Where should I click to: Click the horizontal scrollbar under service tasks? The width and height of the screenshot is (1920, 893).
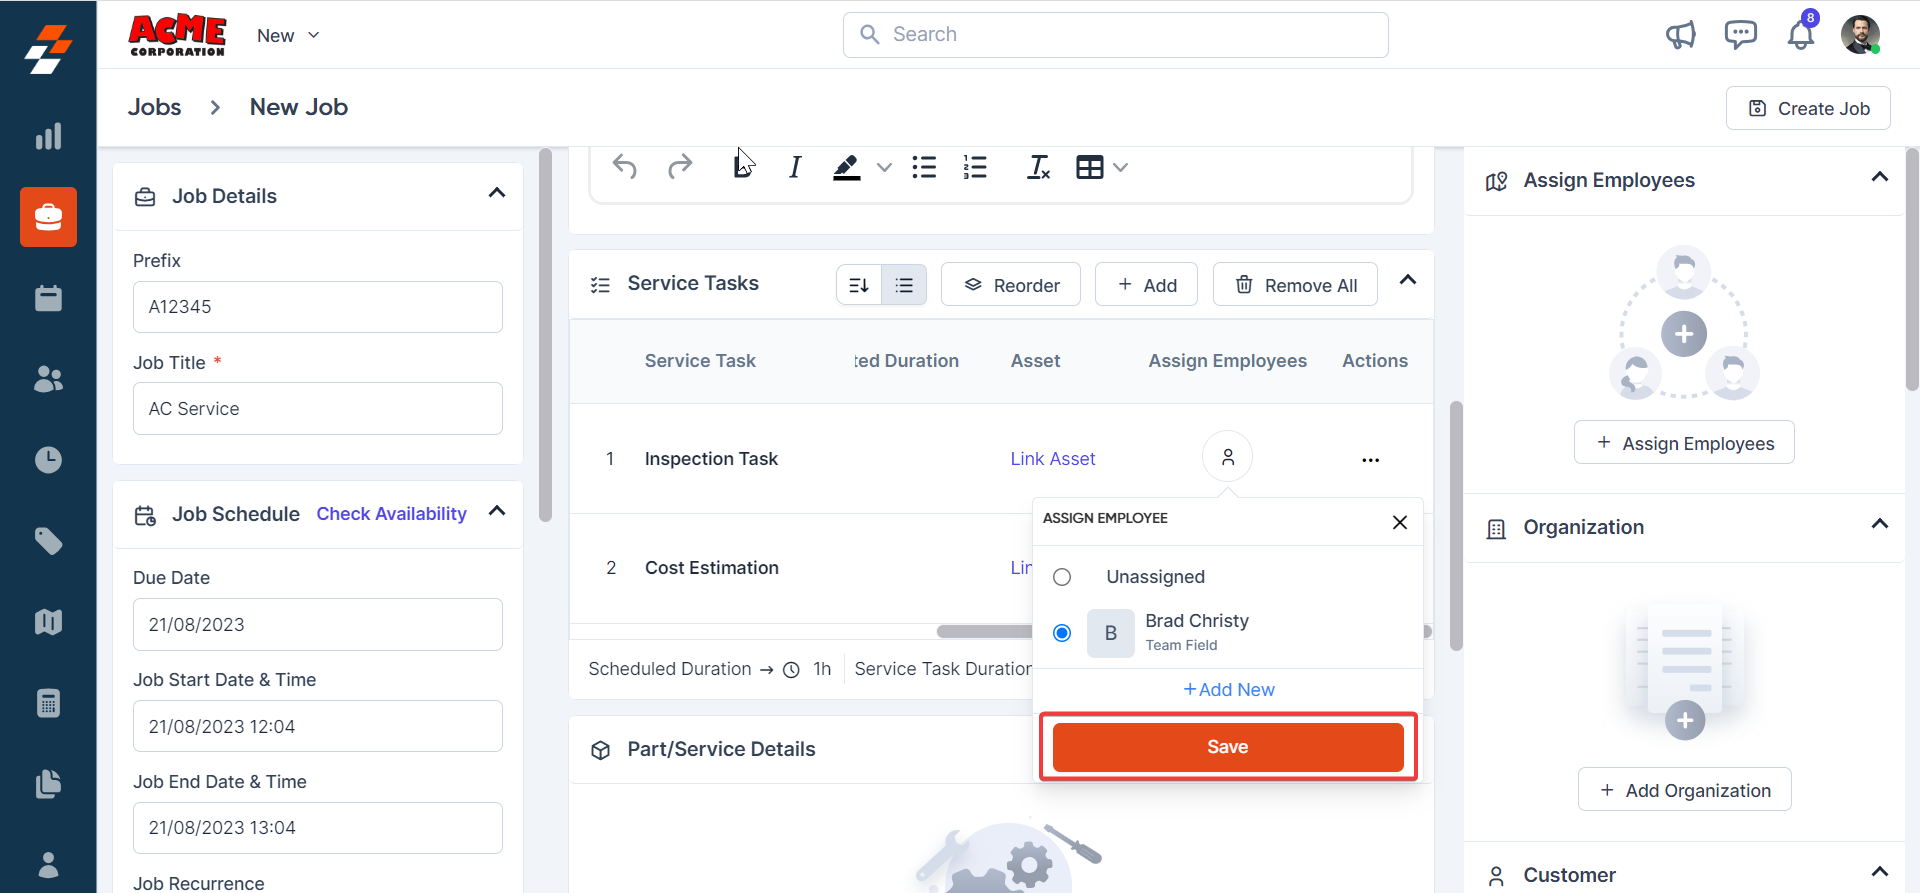(x=984, y=631)
